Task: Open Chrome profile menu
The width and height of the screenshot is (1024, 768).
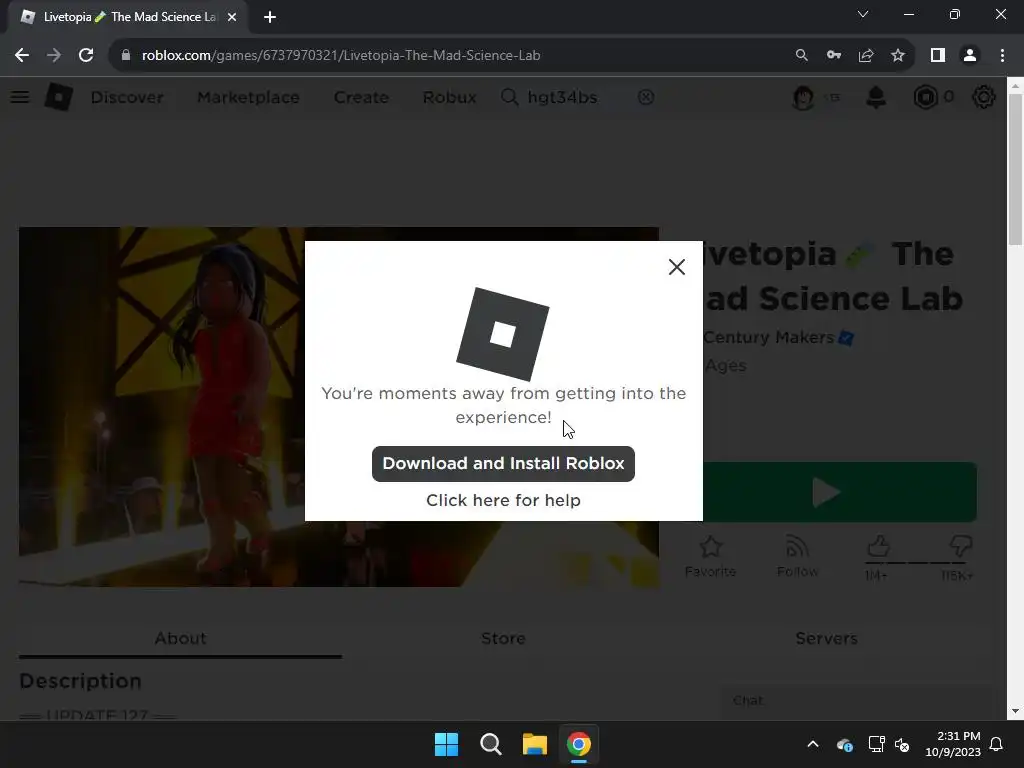Action: (x=970, y=56)
